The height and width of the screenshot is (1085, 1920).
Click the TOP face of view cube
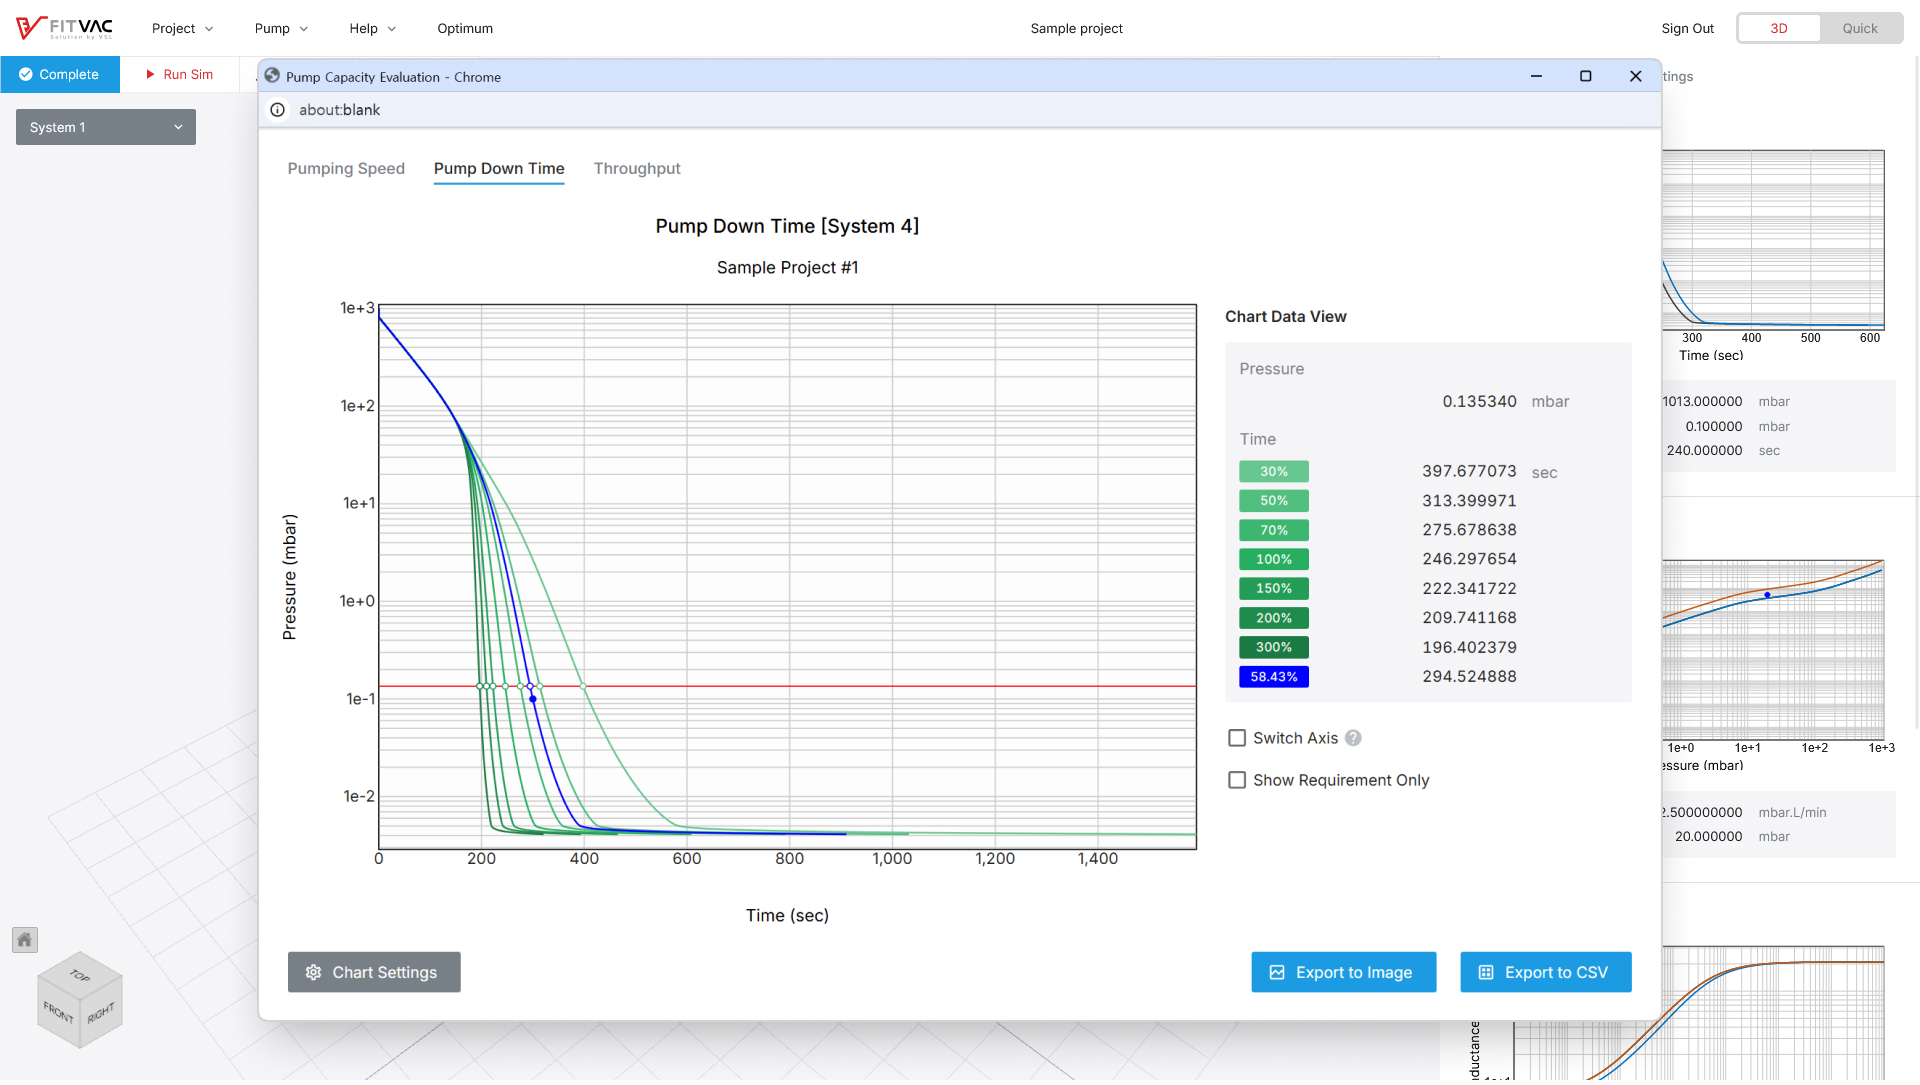tap(80, 975)
